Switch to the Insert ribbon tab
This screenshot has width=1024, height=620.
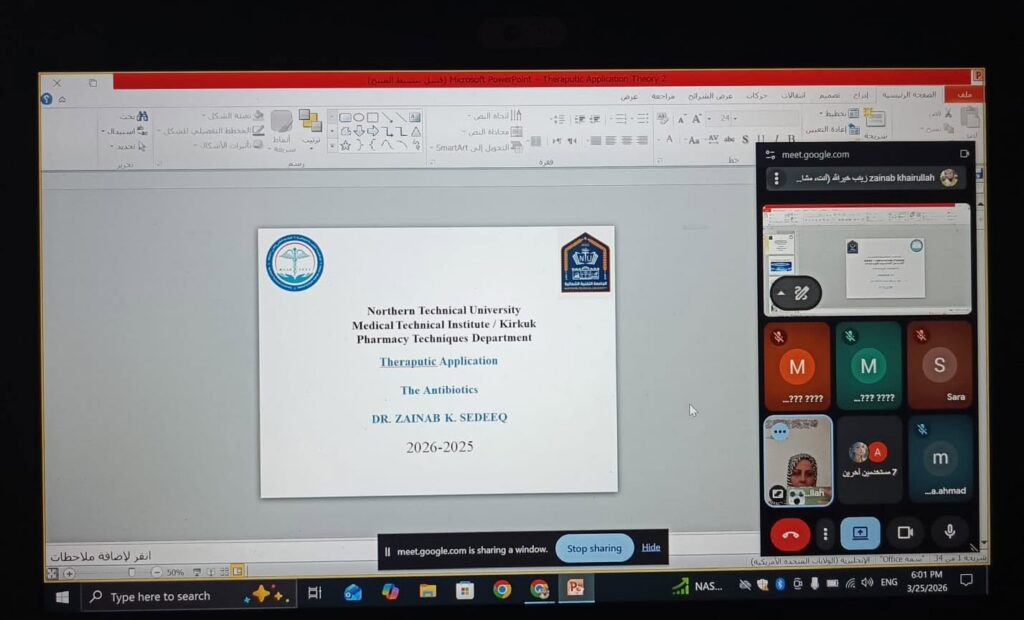(x=861, y=95)
